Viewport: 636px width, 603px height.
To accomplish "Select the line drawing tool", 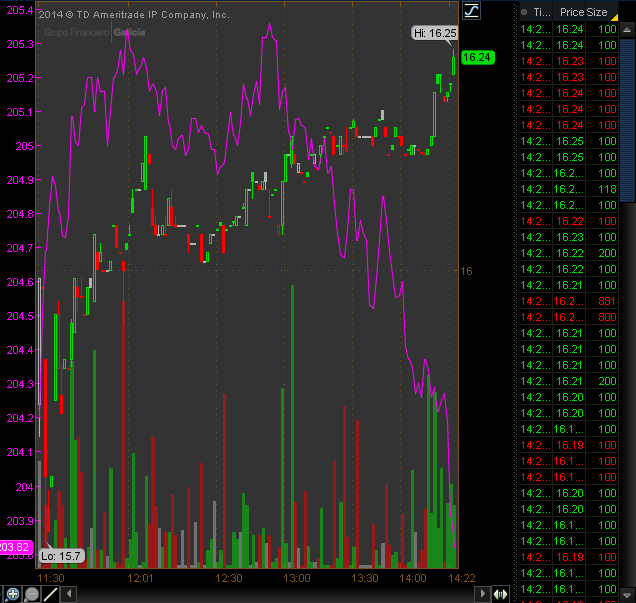I will pos(50,594).
